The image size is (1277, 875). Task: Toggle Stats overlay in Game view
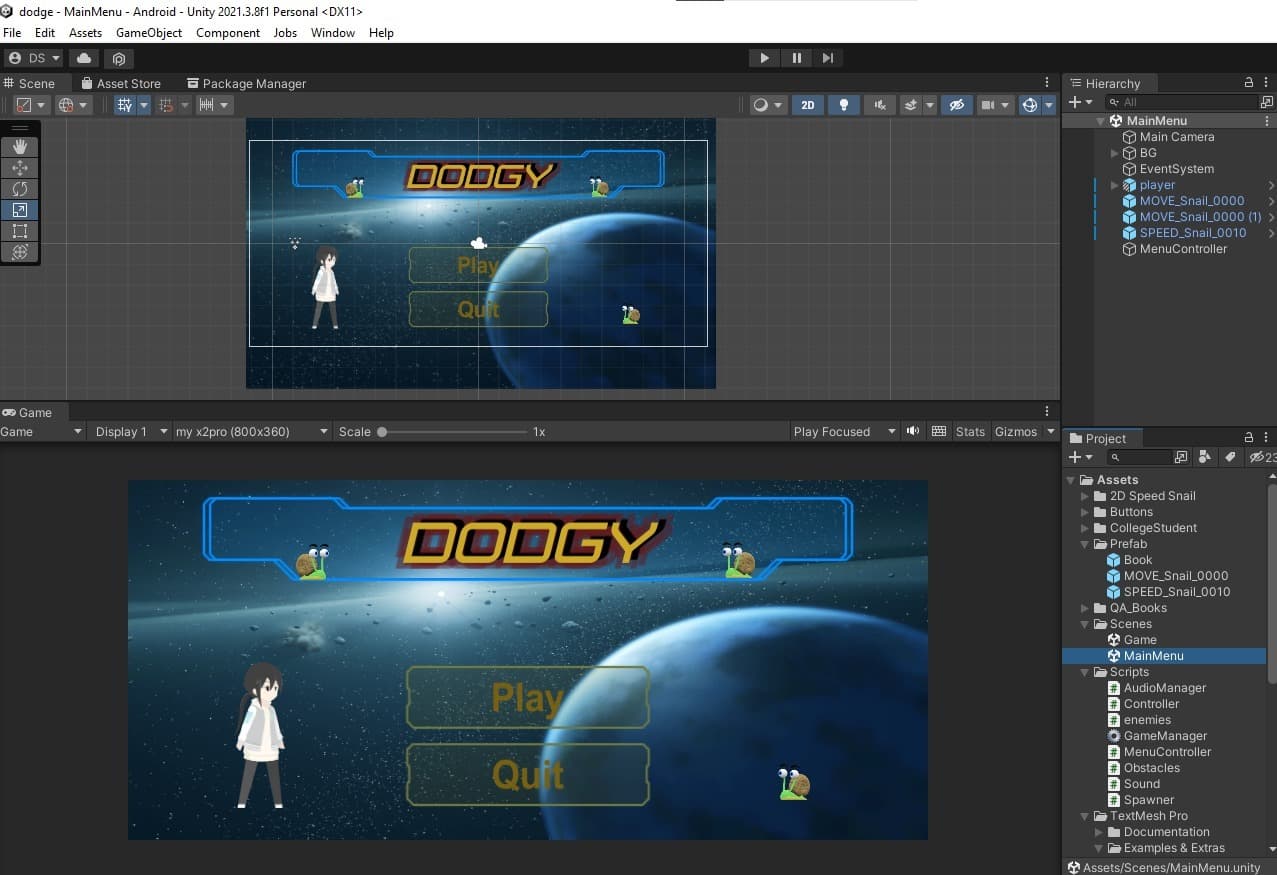[970, 431]
